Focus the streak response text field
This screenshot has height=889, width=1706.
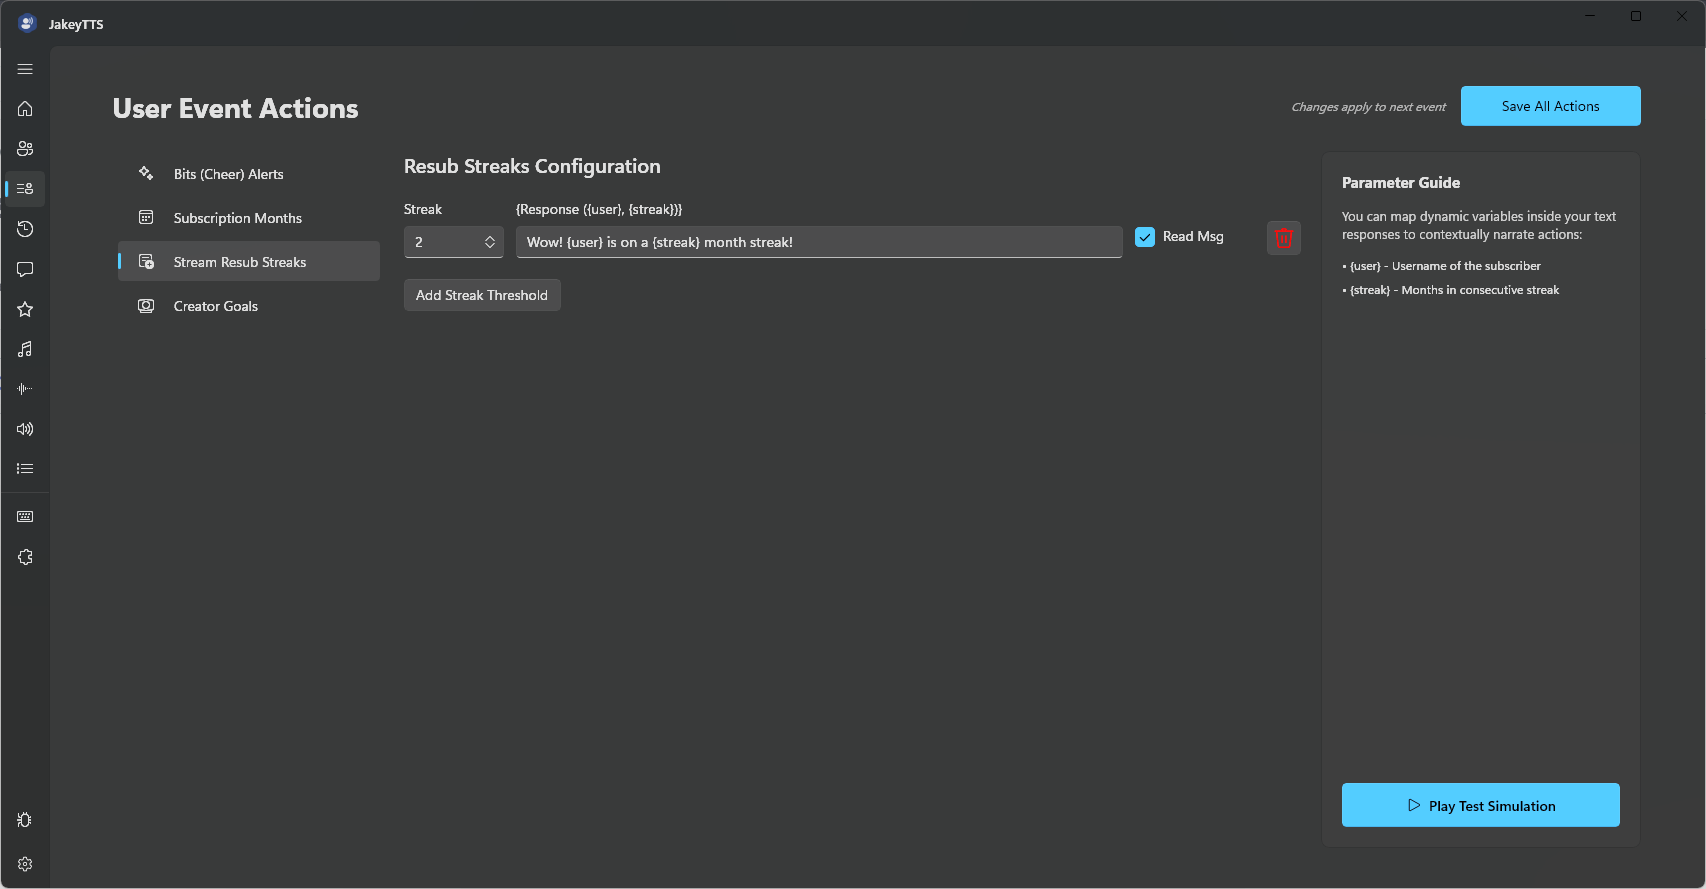[819, 242]
